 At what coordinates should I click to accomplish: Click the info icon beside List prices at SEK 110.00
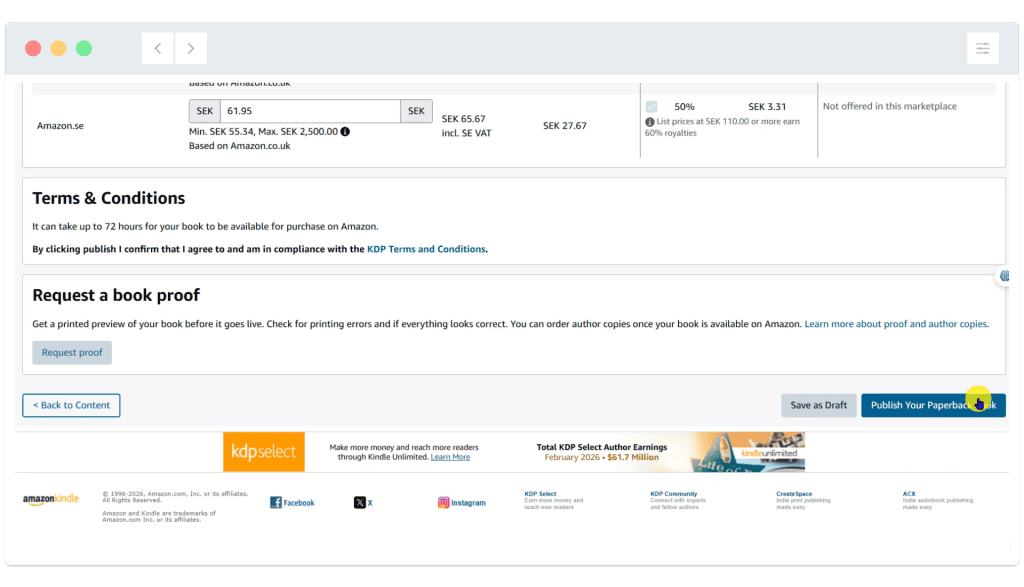pyautogui.click(x=650, y=121)
